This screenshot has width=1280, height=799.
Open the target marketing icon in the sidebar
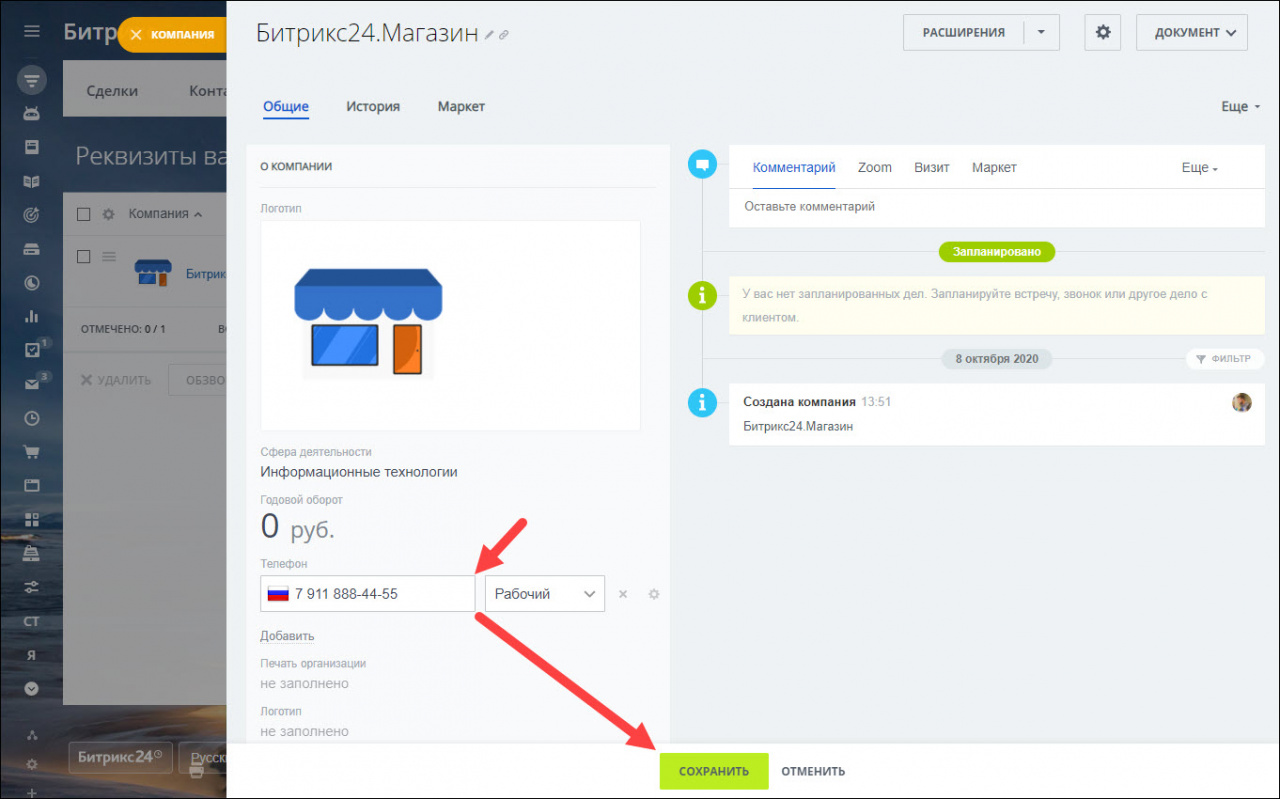point(32,215)
